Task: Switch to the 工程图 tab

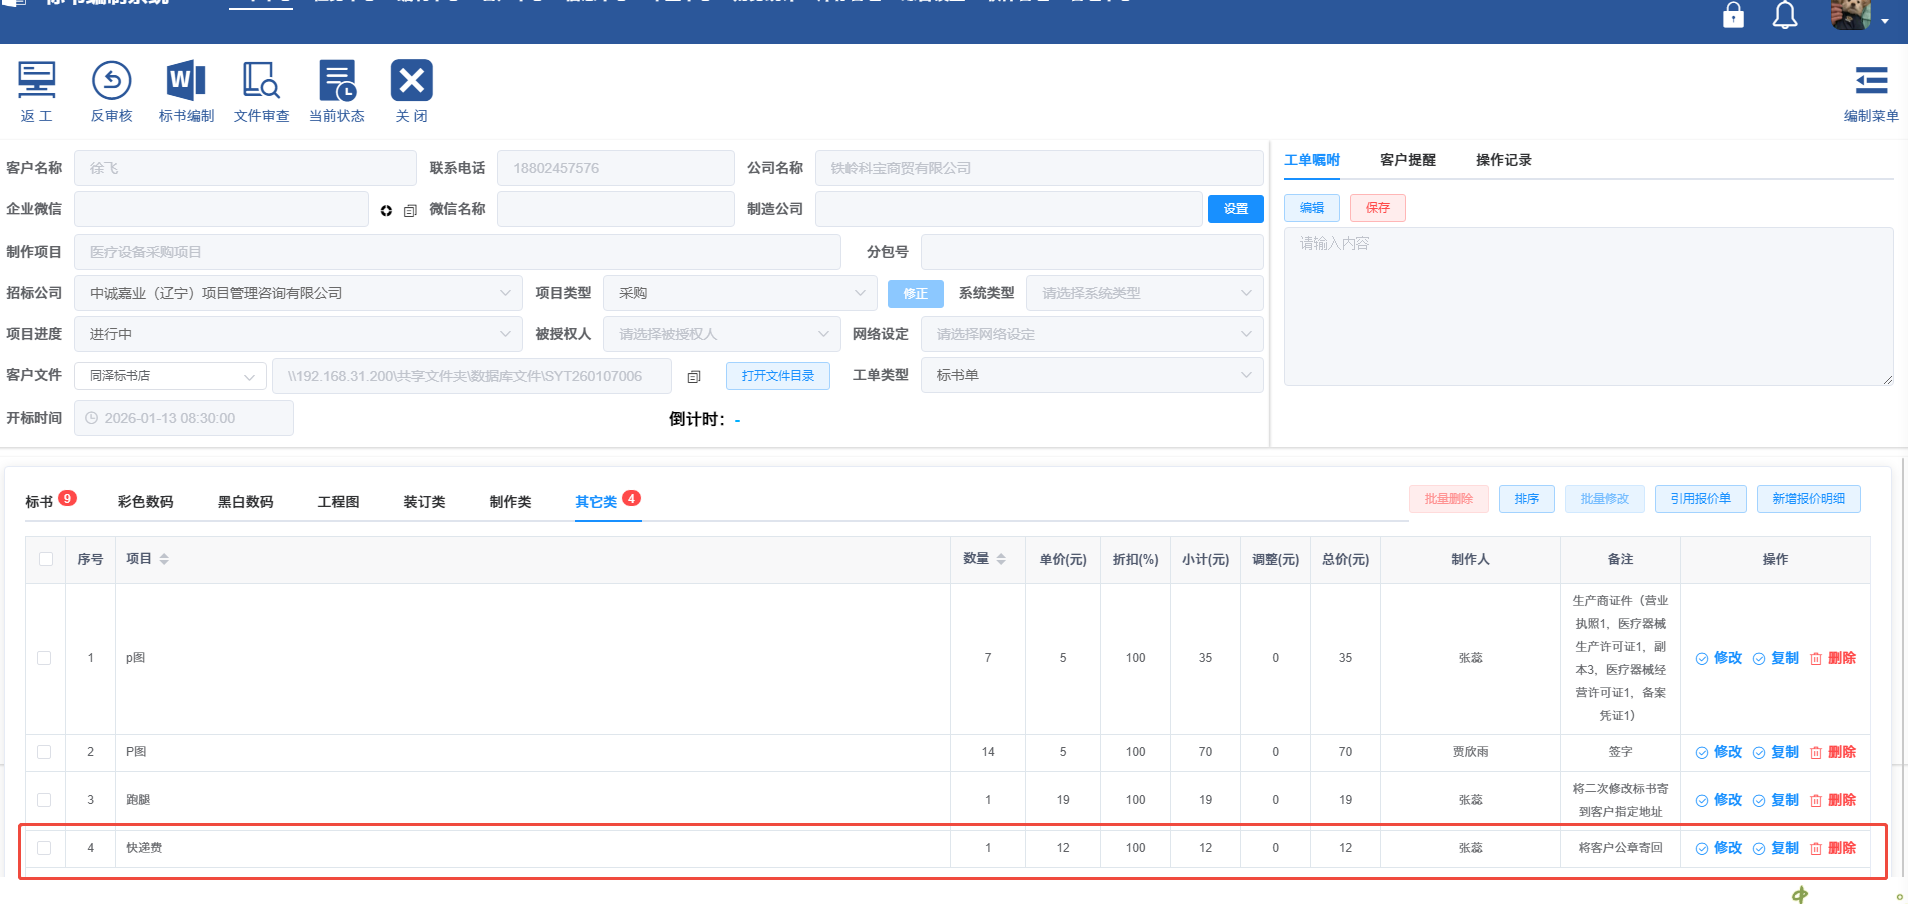Action: click(x=338, y=501)
